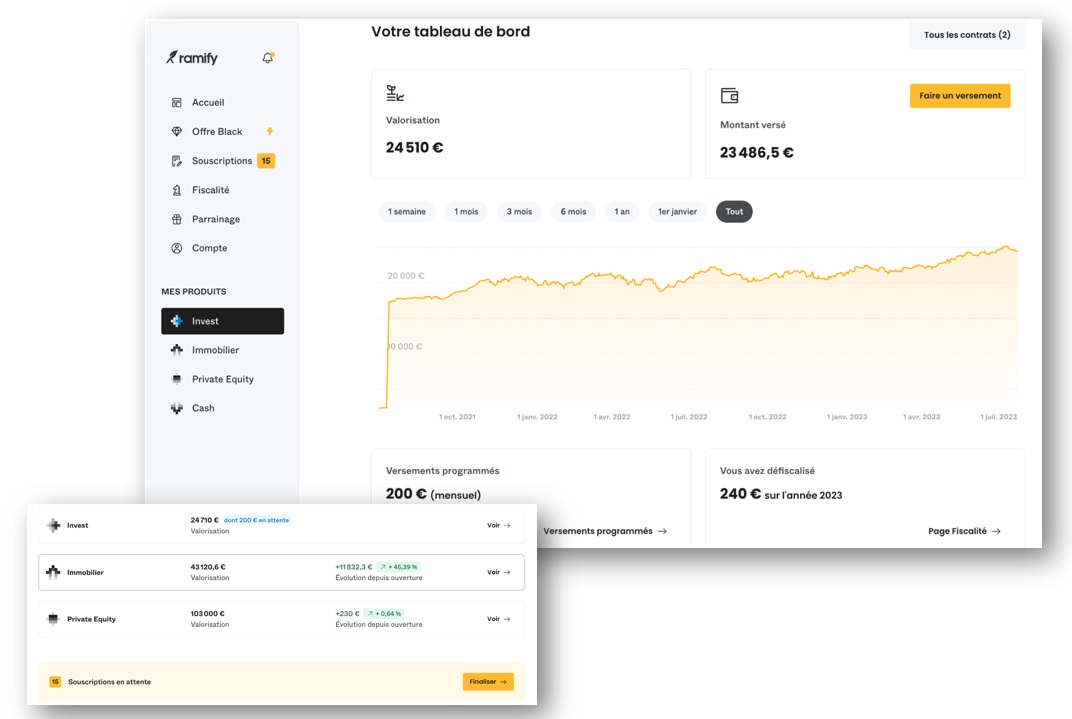Open Offre Black menu item
Image resolution: width=1072 pixels, height=719 pixels.
click(x=217, y=131)
